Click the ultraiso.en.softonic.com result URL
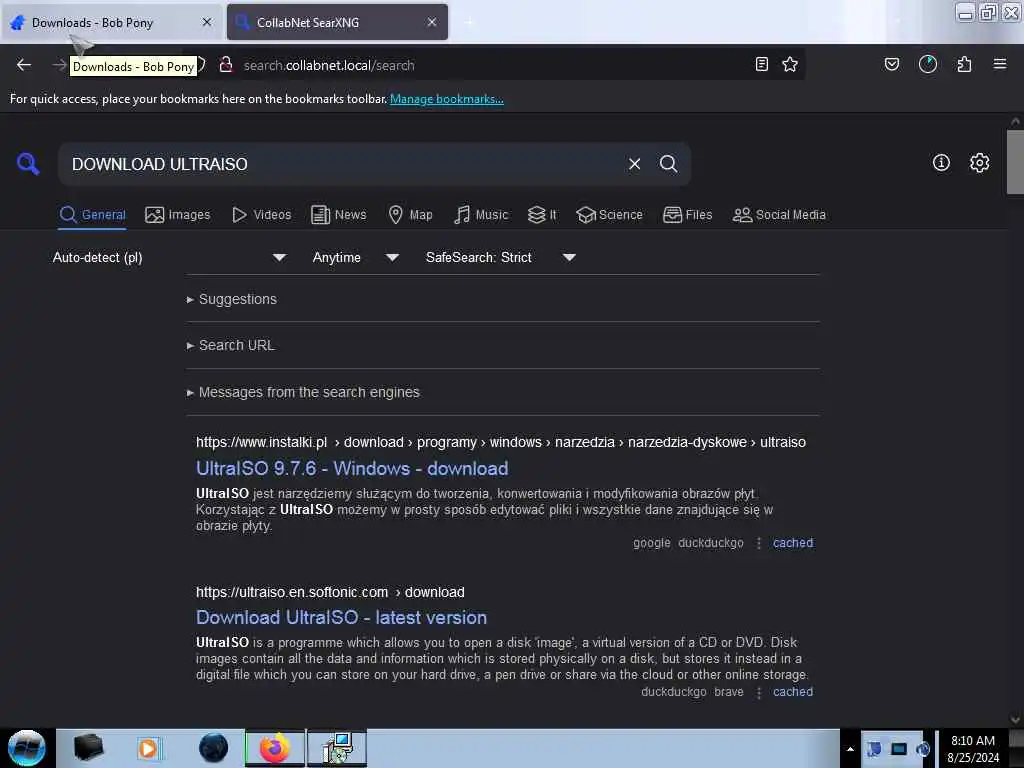This screenshot has width=1024, height=768. click(x=330, y=592)
